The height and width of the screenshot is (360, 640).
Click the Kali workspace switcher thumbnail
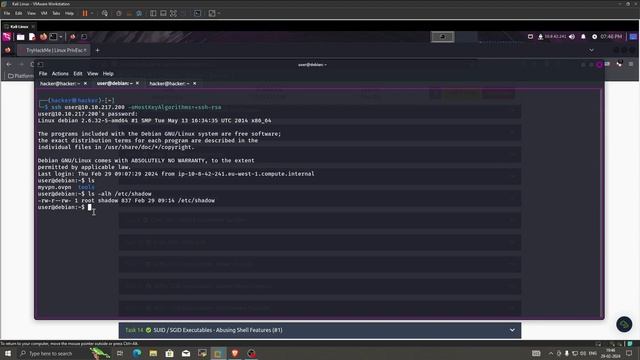(442, 37)
